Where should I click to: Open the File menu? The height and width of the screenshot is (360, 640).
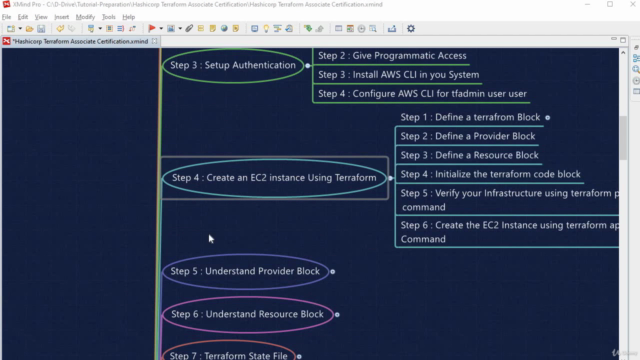coord(7,17)
